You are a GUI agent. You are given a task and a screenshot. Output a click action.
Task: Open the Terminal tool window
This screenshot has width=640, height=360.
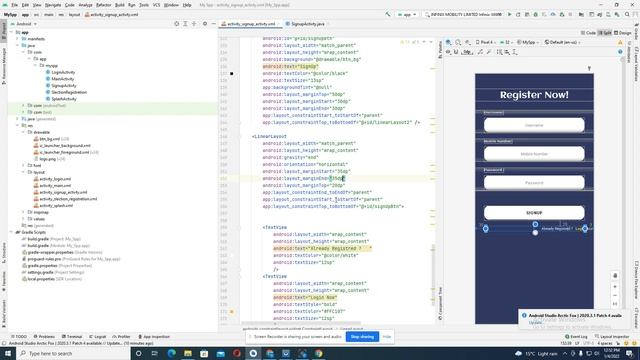[72, 336]
